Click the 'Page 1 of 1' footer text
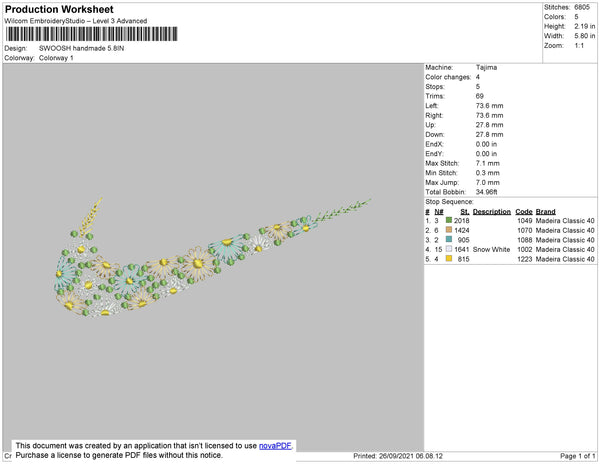The height and width of the screenshot is (464, 600). pyautogui.click(x=577, y=456)
